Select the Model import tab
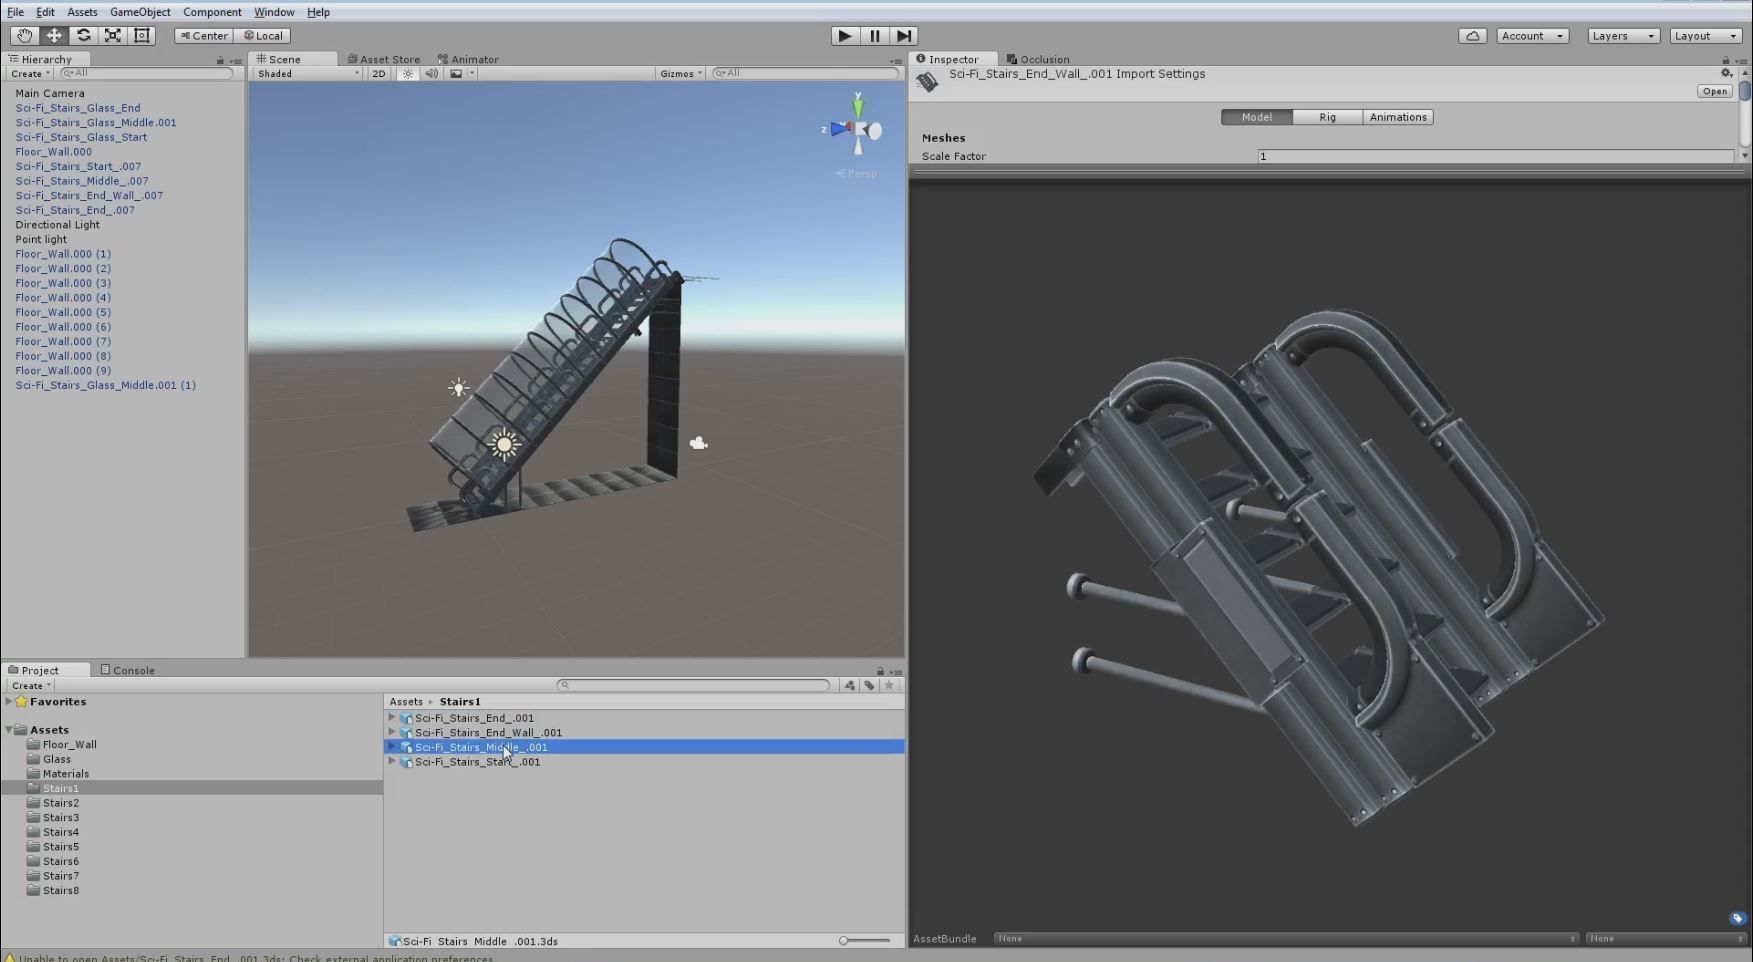This screenshot has width=1753, height=962. [x=1257, y=117]
